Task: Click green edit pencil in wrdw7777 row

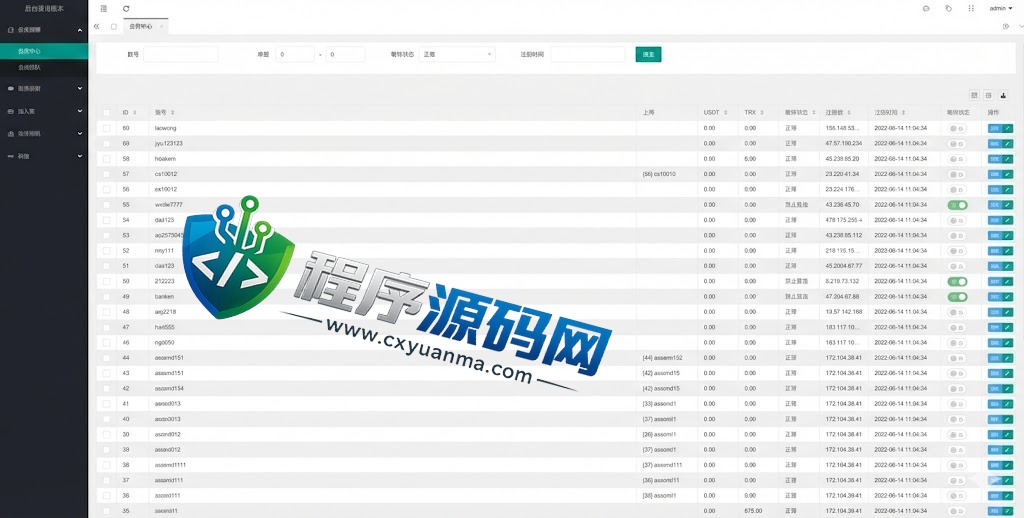Action: pos(1007,205)
